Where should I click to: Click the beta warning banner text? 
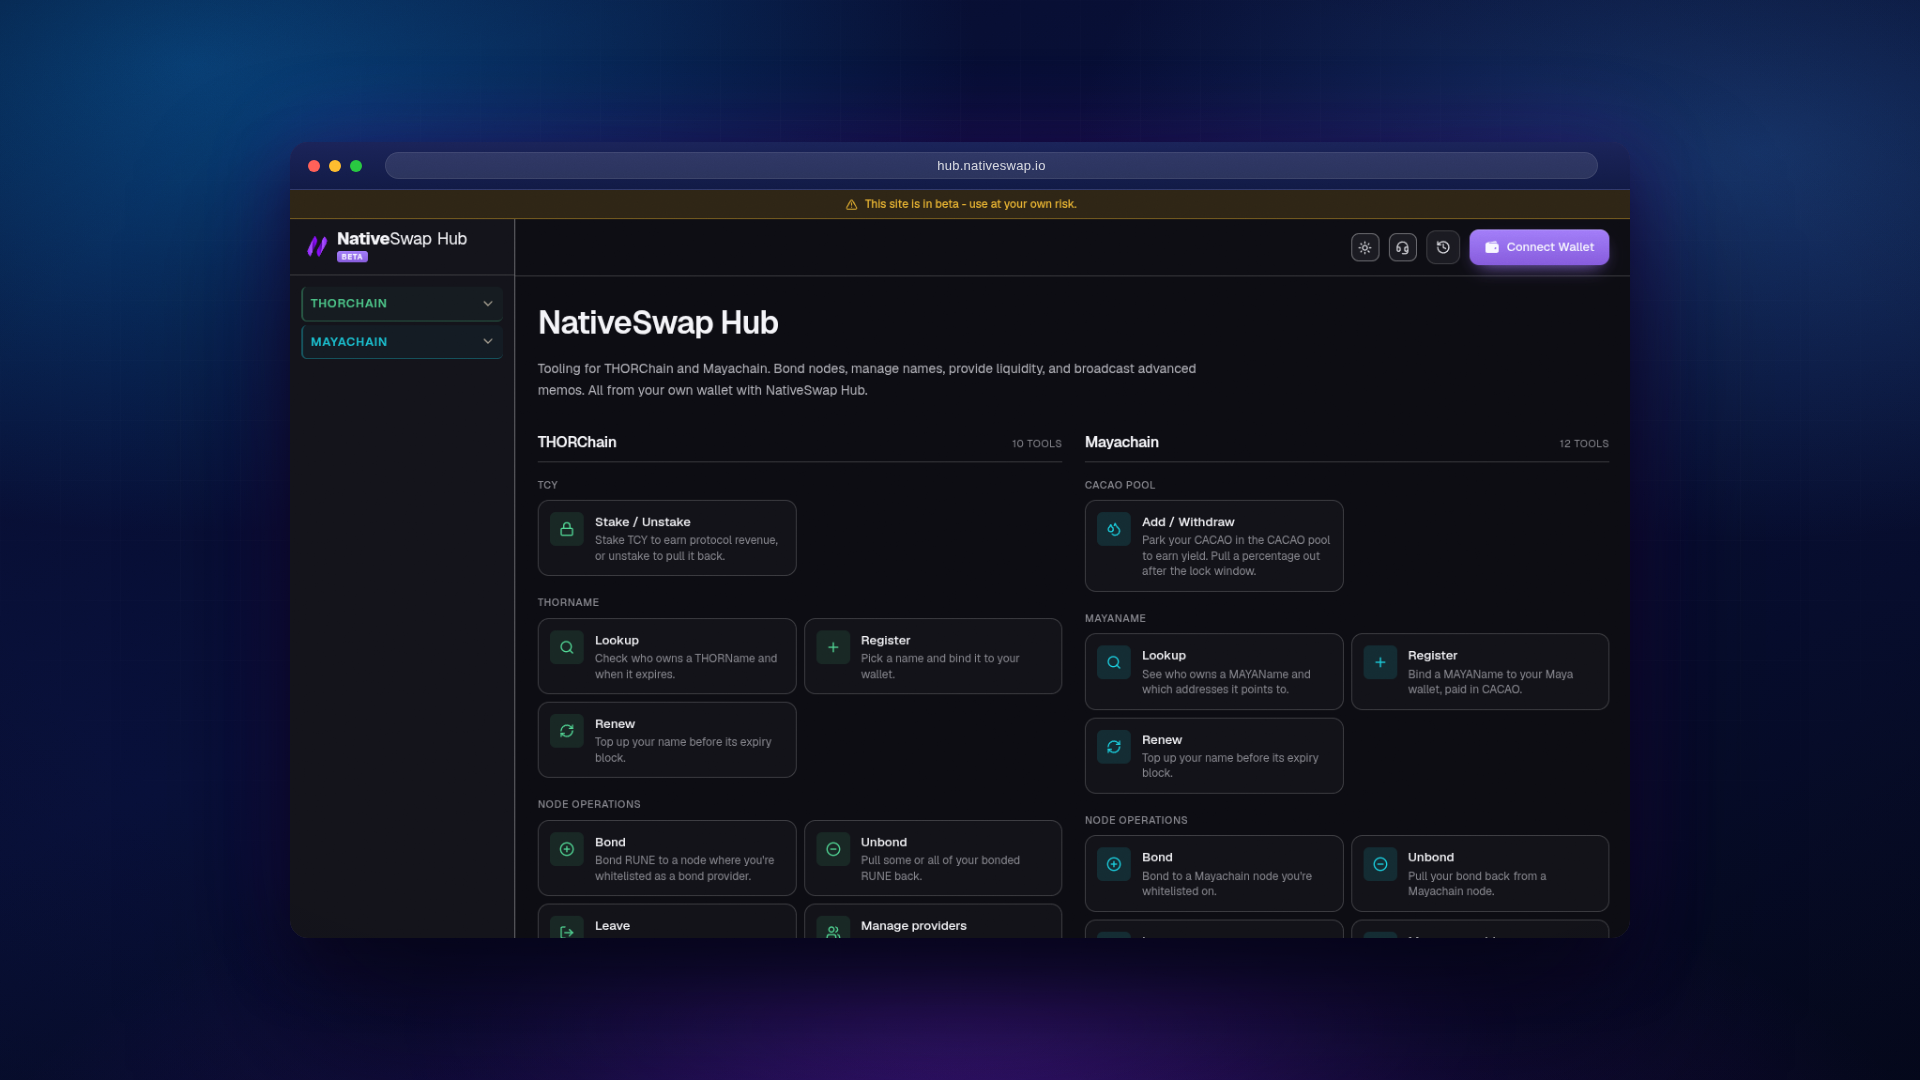[970, 204]
